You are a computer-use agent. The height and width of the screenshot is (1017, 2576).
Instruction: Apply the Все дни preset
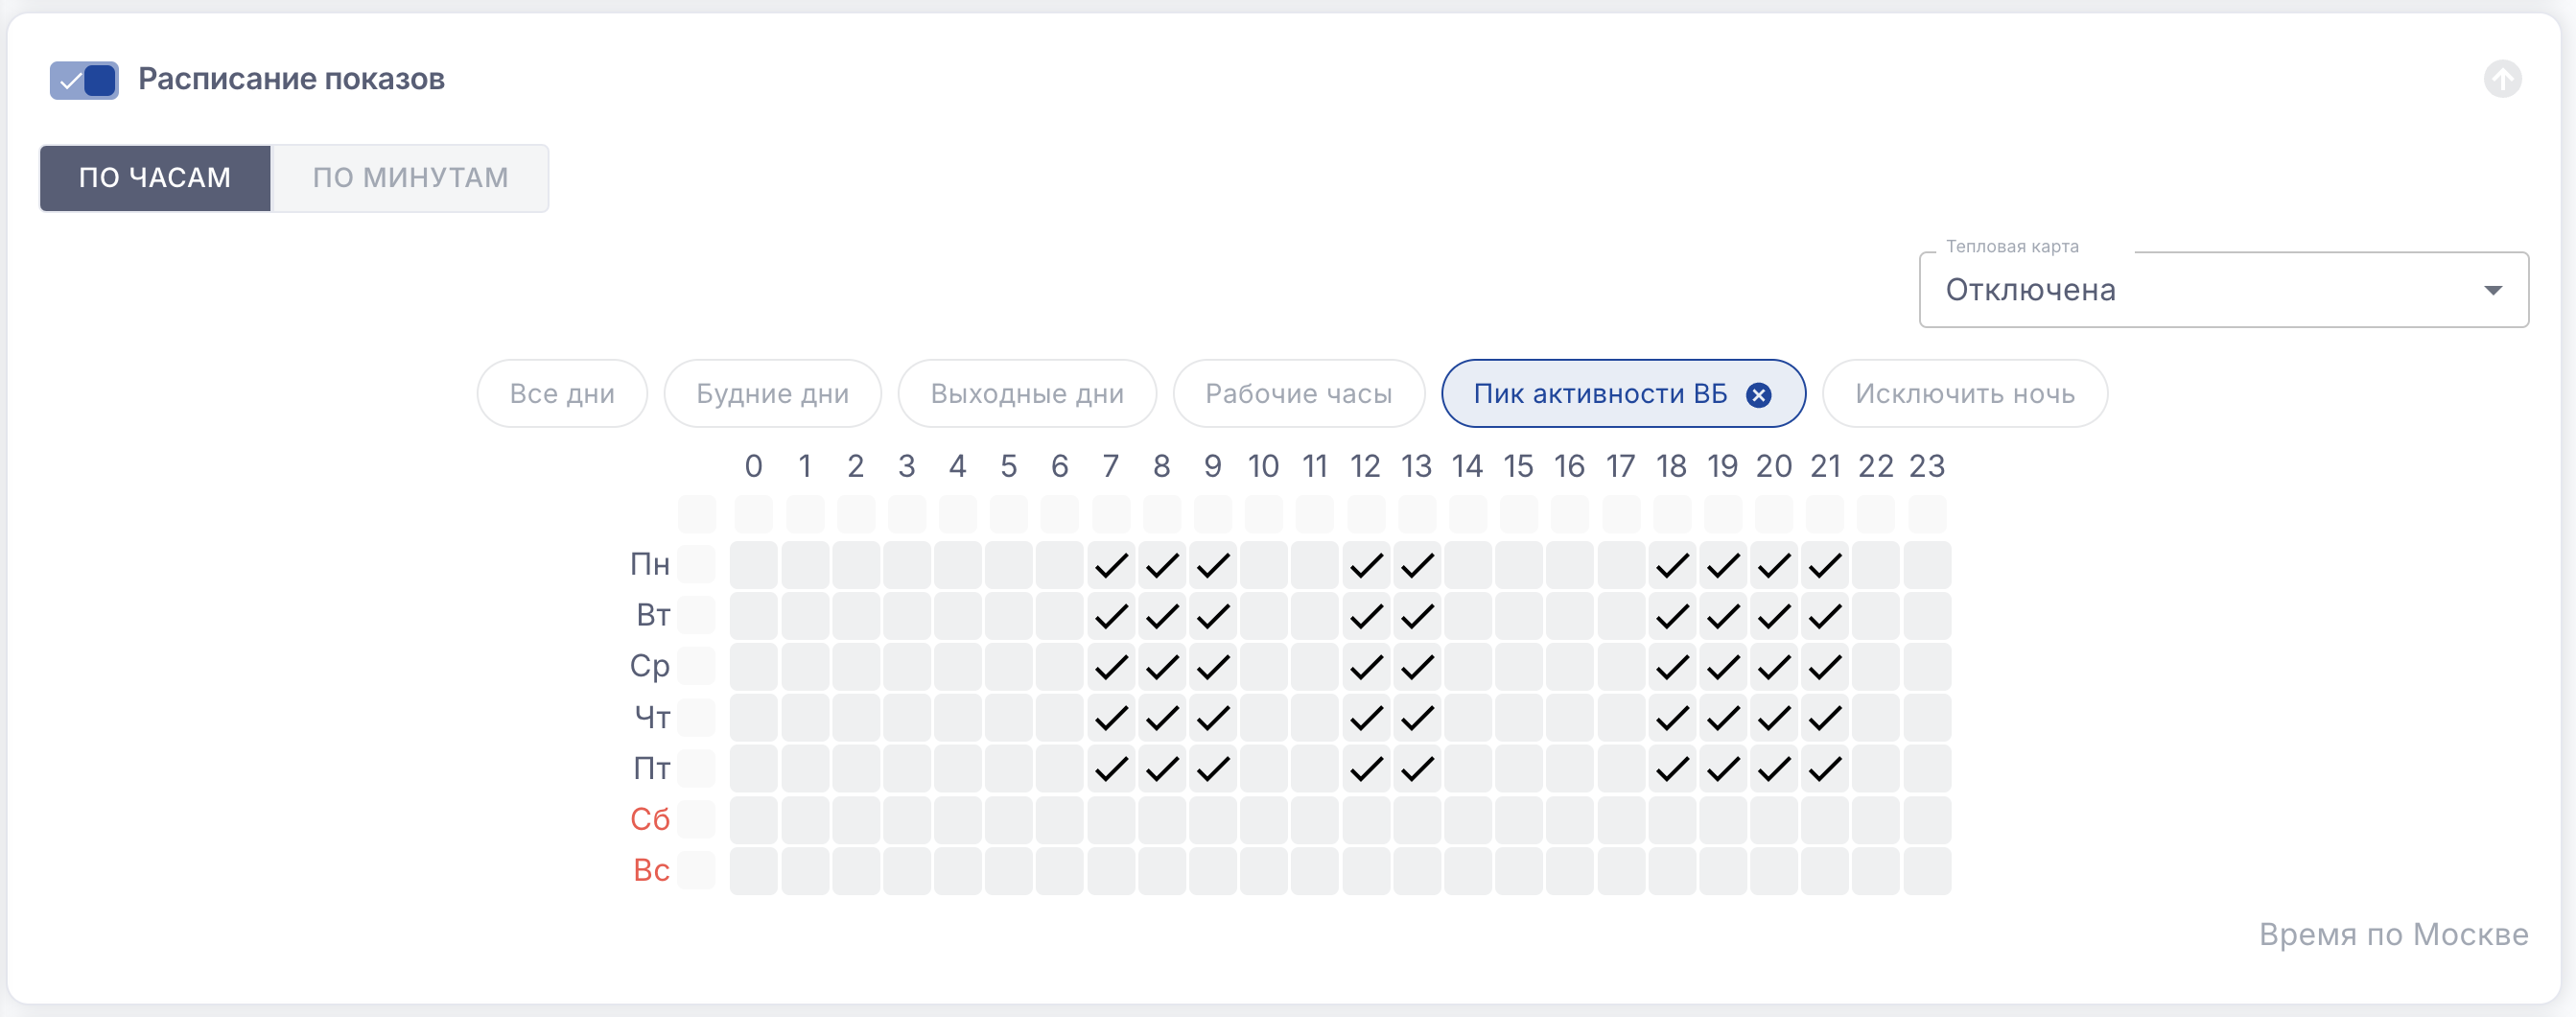(x=562, y=394)
